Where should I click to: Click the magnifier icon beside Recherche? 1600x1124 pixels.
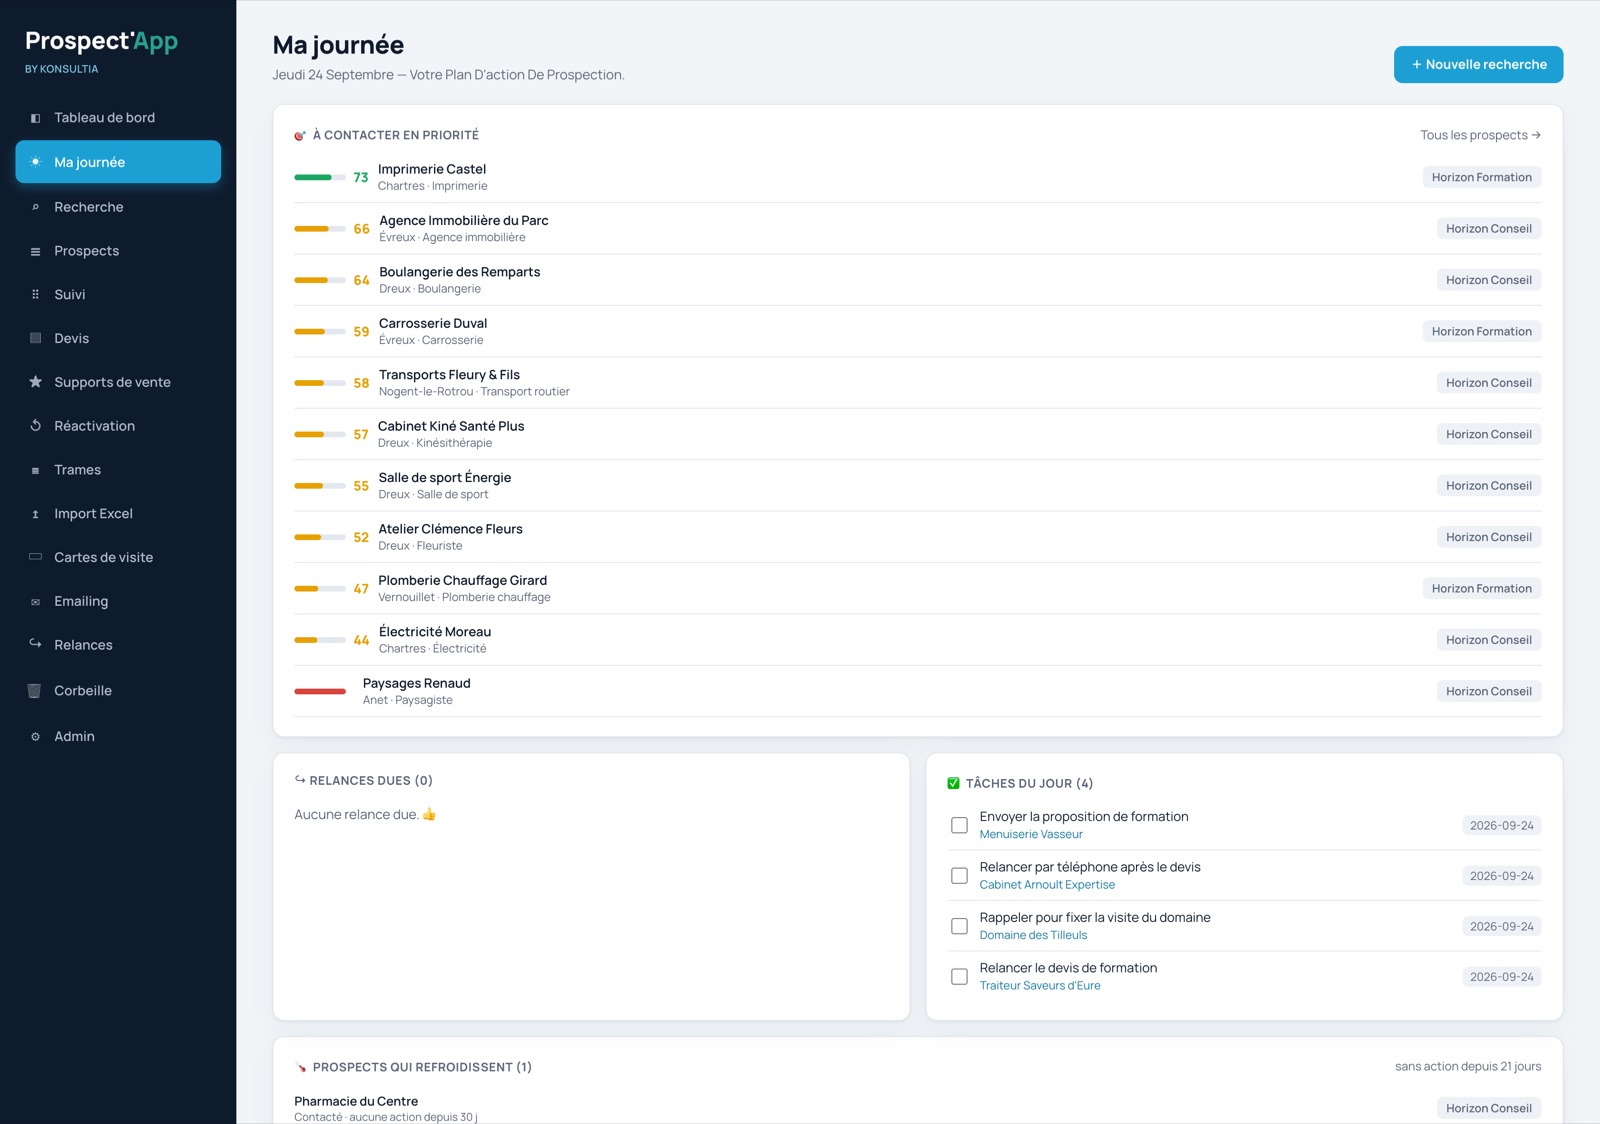35,207
